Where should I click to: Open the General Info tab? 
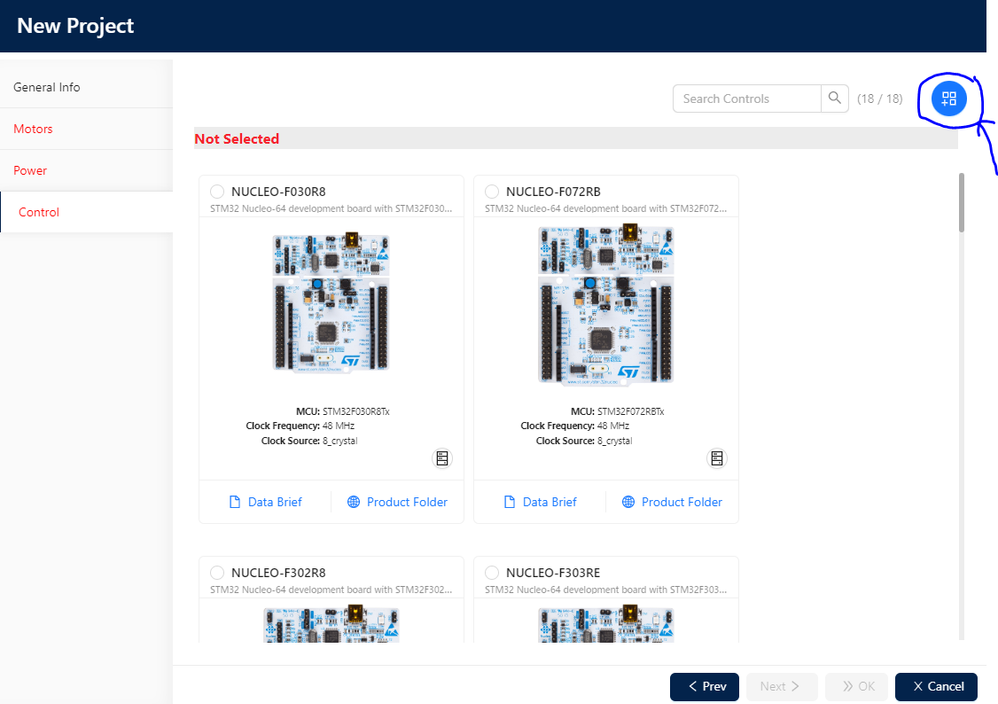click(x=87, y=87)
